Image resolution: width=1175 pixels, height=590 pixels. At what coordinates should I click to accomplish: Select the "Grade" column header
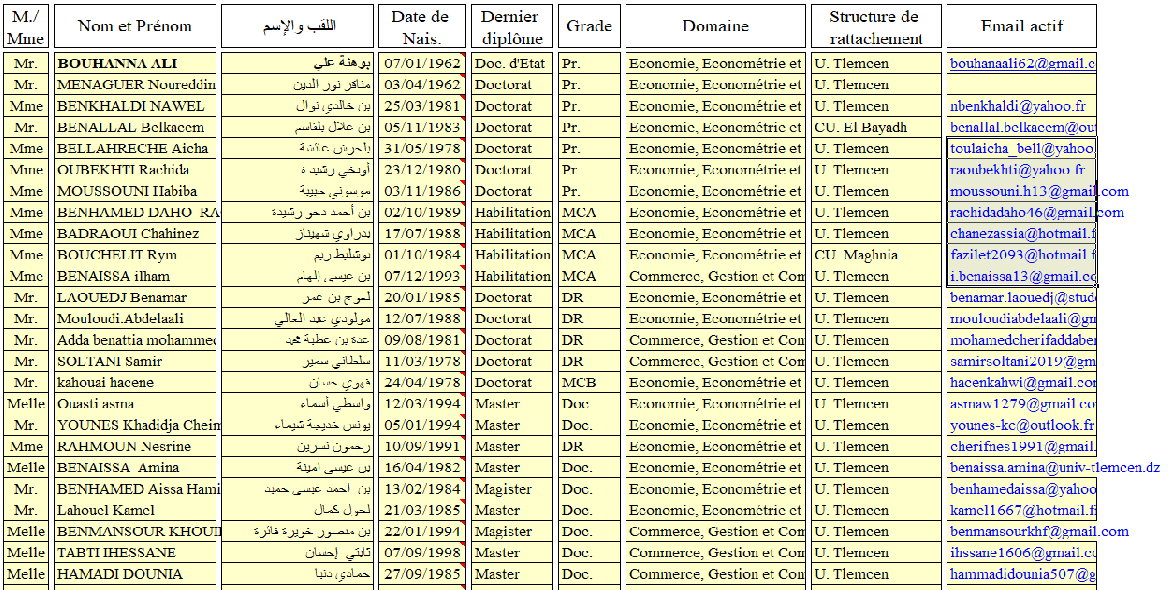(x=589, y=27)
